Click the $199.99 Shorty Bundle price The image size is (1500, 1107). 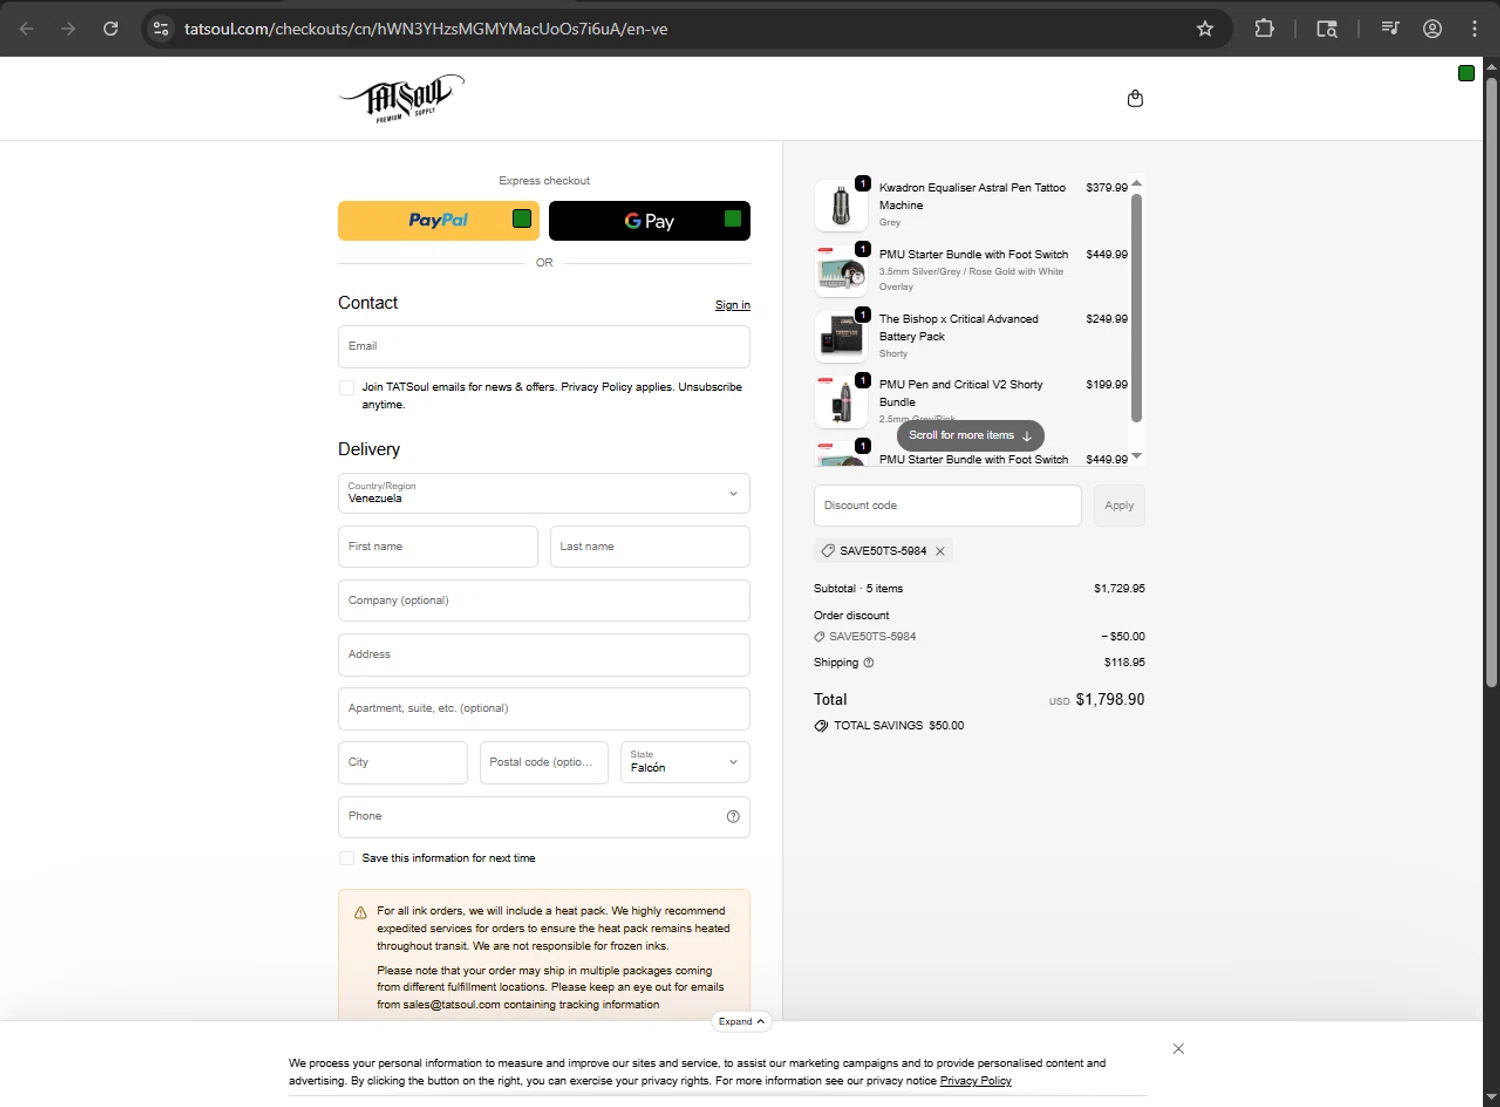tap(1106, 385)
